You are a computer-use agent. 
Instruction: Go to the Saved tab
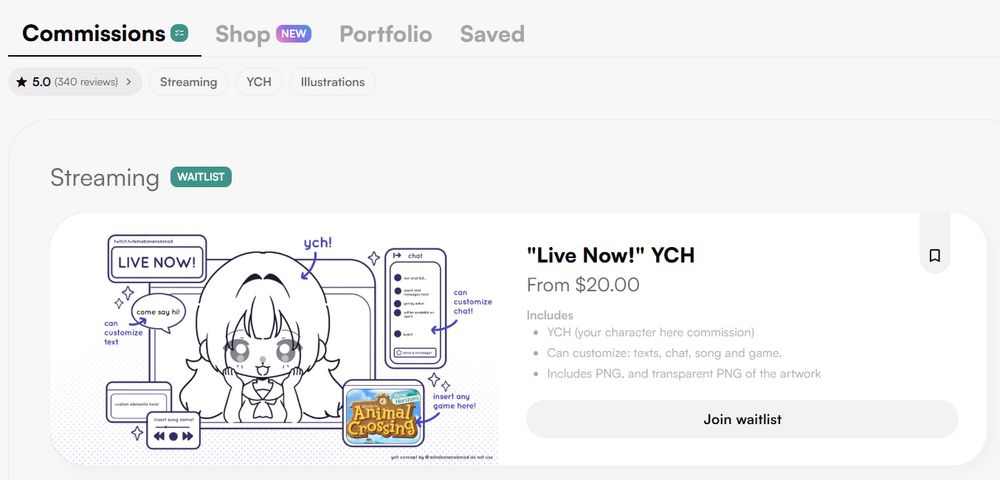coord(492,34)
